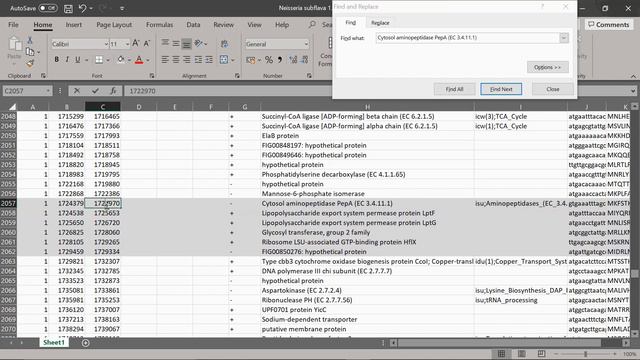
Task: Click Font Color red A swatch
Action: point(139,60)
